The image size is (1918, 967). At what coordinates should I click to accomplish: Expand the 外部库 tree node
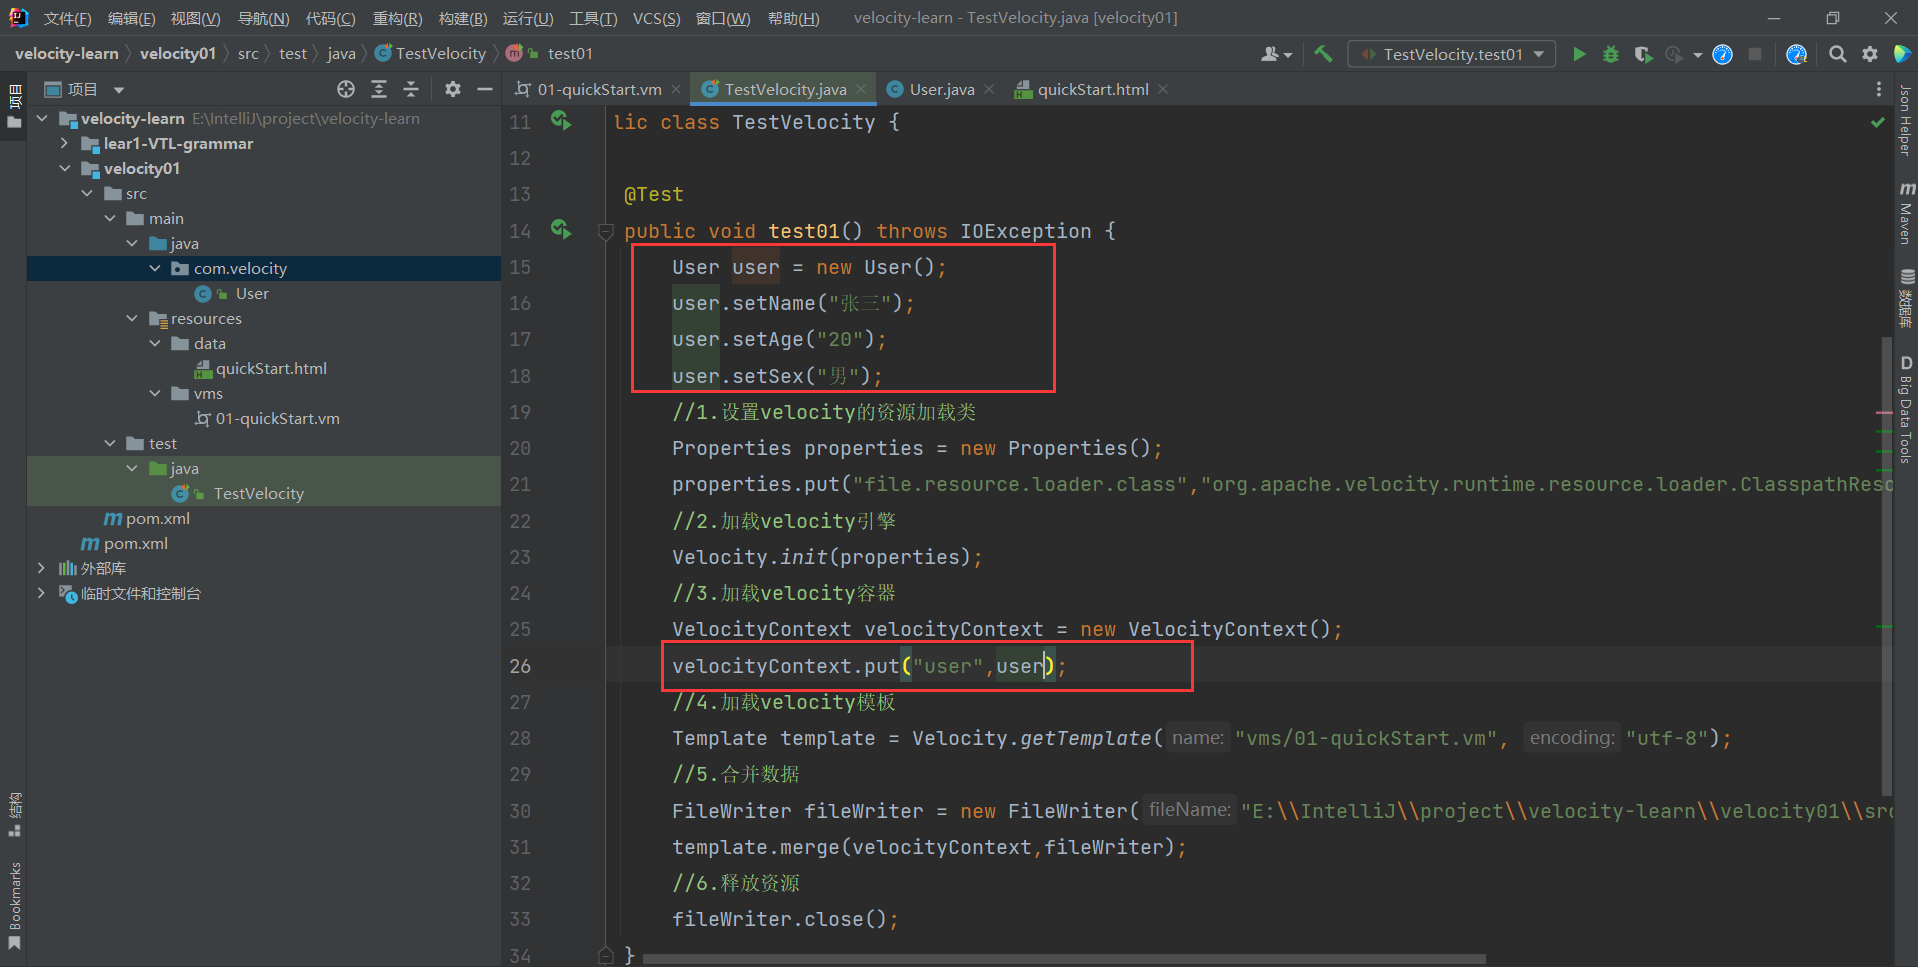coord(41,568)
